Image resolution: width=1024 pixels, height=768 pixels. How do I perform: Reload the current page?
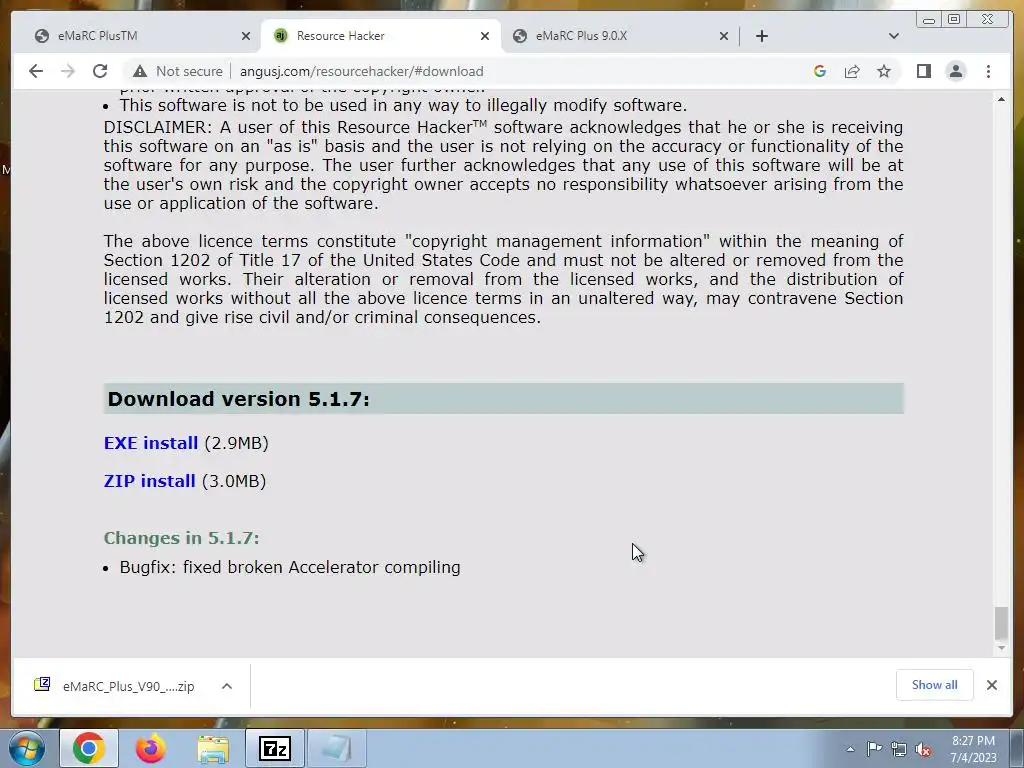tap(100, 71)
